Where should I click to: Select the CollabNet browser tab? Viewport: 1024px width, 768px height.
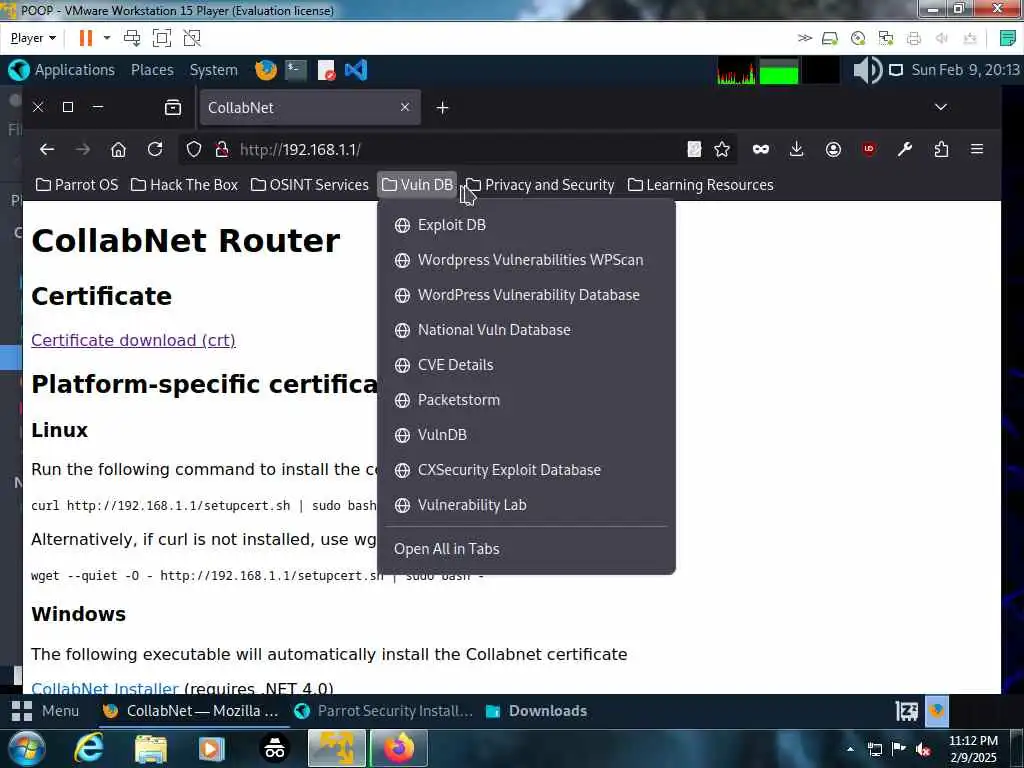coord(310,107)
